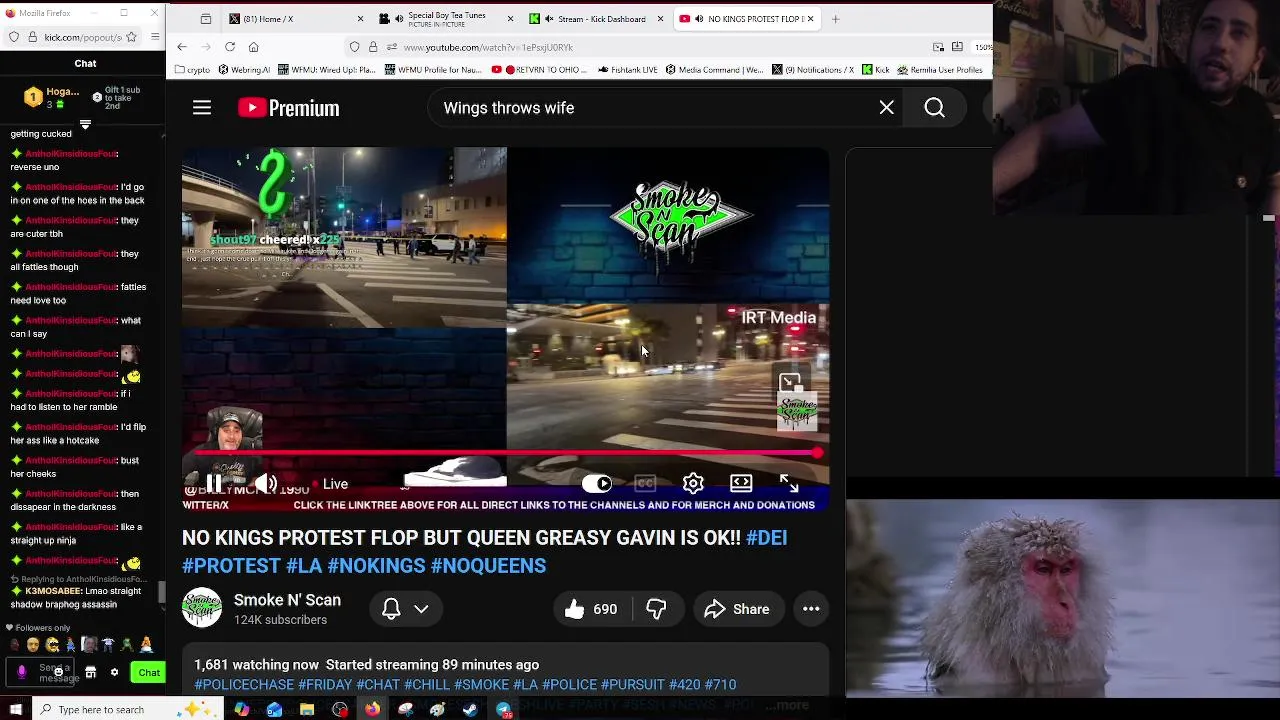The image size is (1280, 720).
Task: Go to the browser home page
Action: pos(254,47)
